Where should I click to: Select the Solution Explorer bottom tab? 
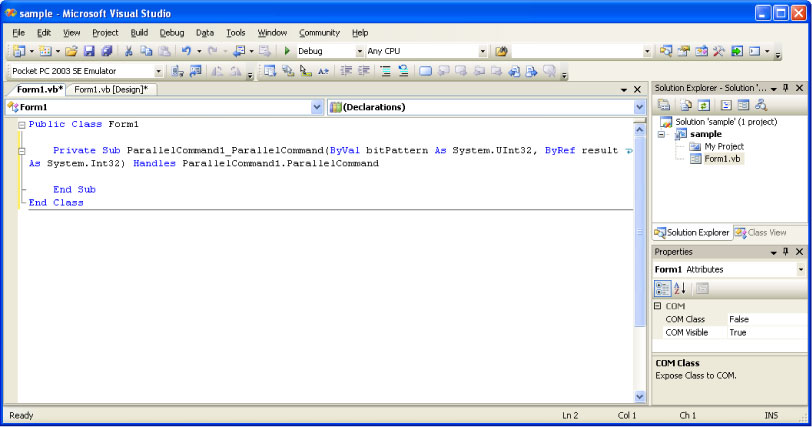pyautogui.click(x=691, y=233)
